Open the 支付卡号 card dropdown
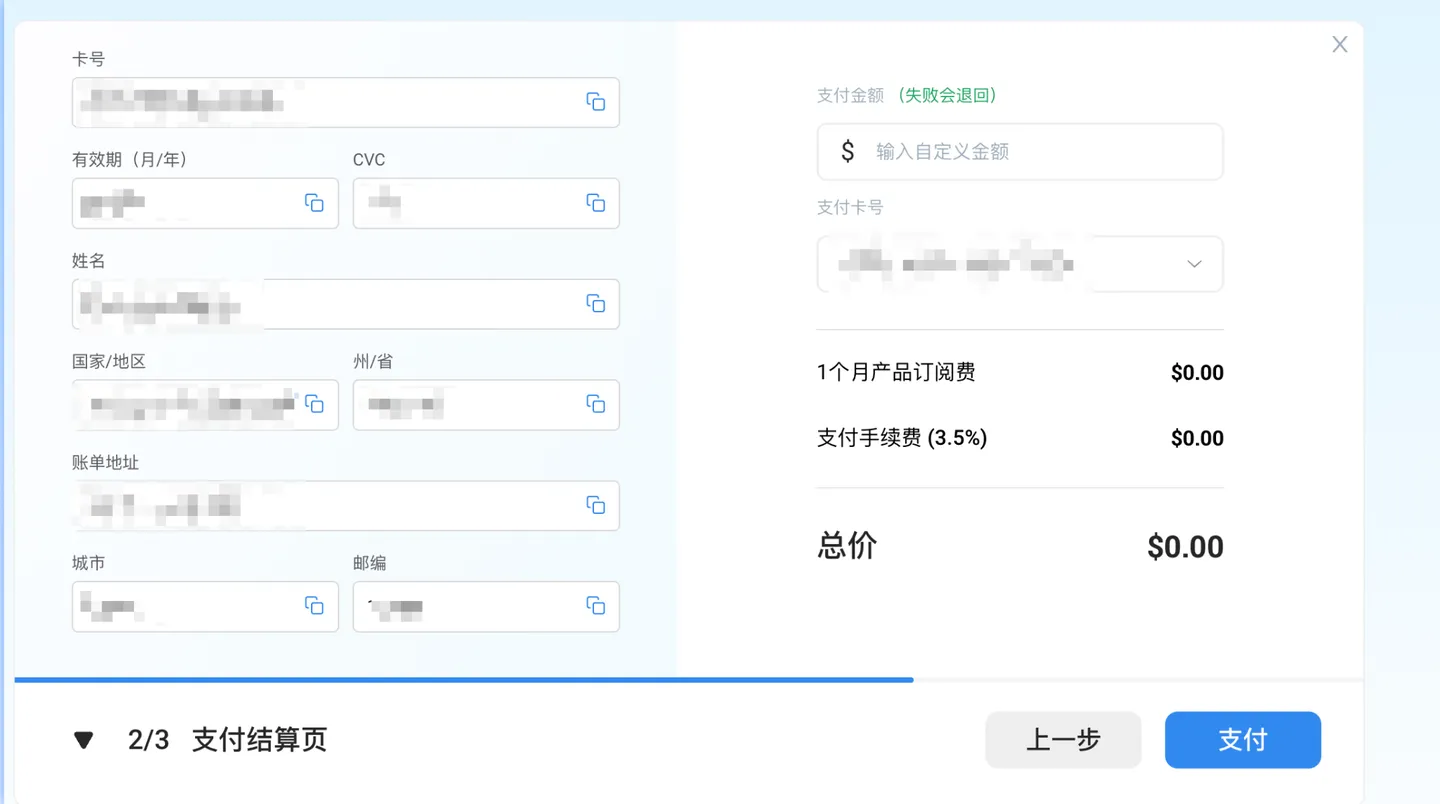1440x804 pixels. click(x=1193, y=263)
